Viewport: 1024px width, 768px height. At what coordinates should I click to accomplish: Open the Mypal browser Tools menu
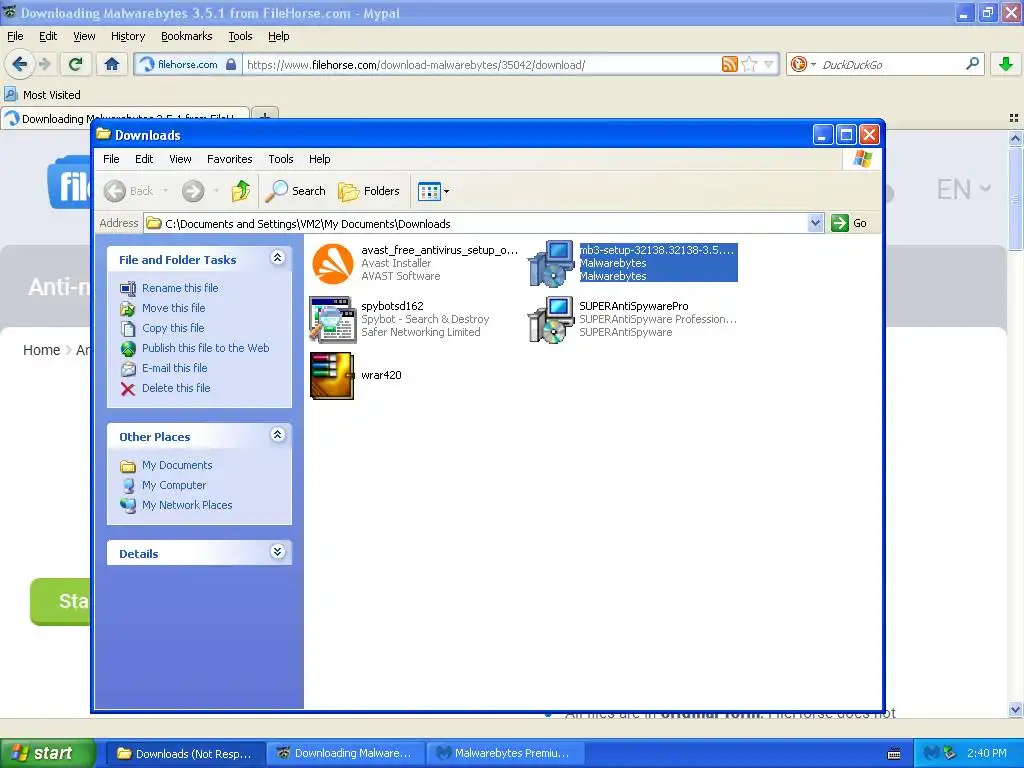pos(240,37)
